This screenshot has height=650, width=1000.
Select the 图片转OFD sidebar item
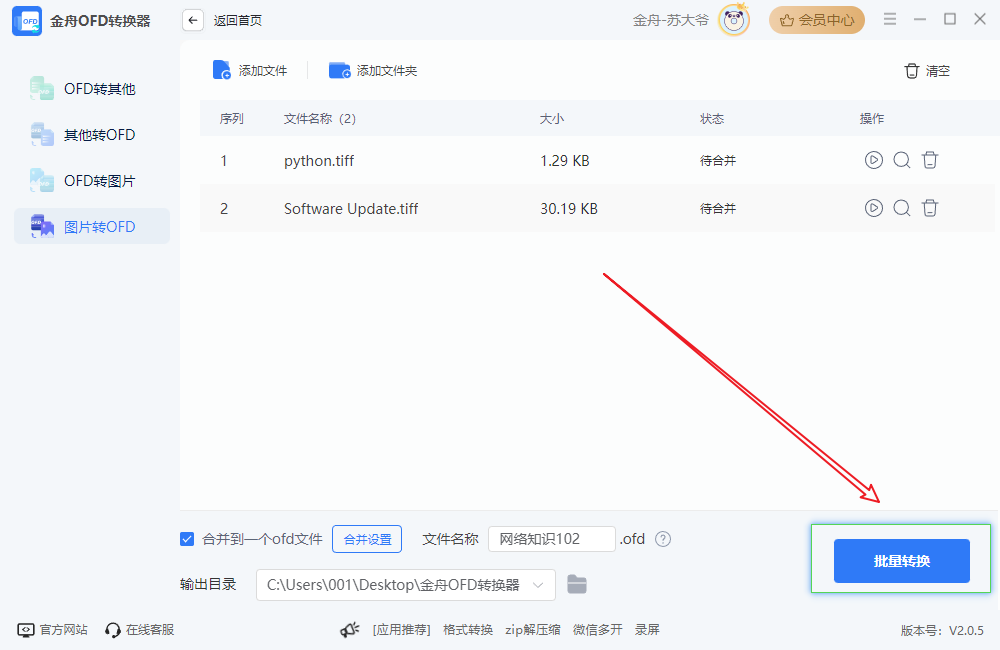[x=92, y=226]
